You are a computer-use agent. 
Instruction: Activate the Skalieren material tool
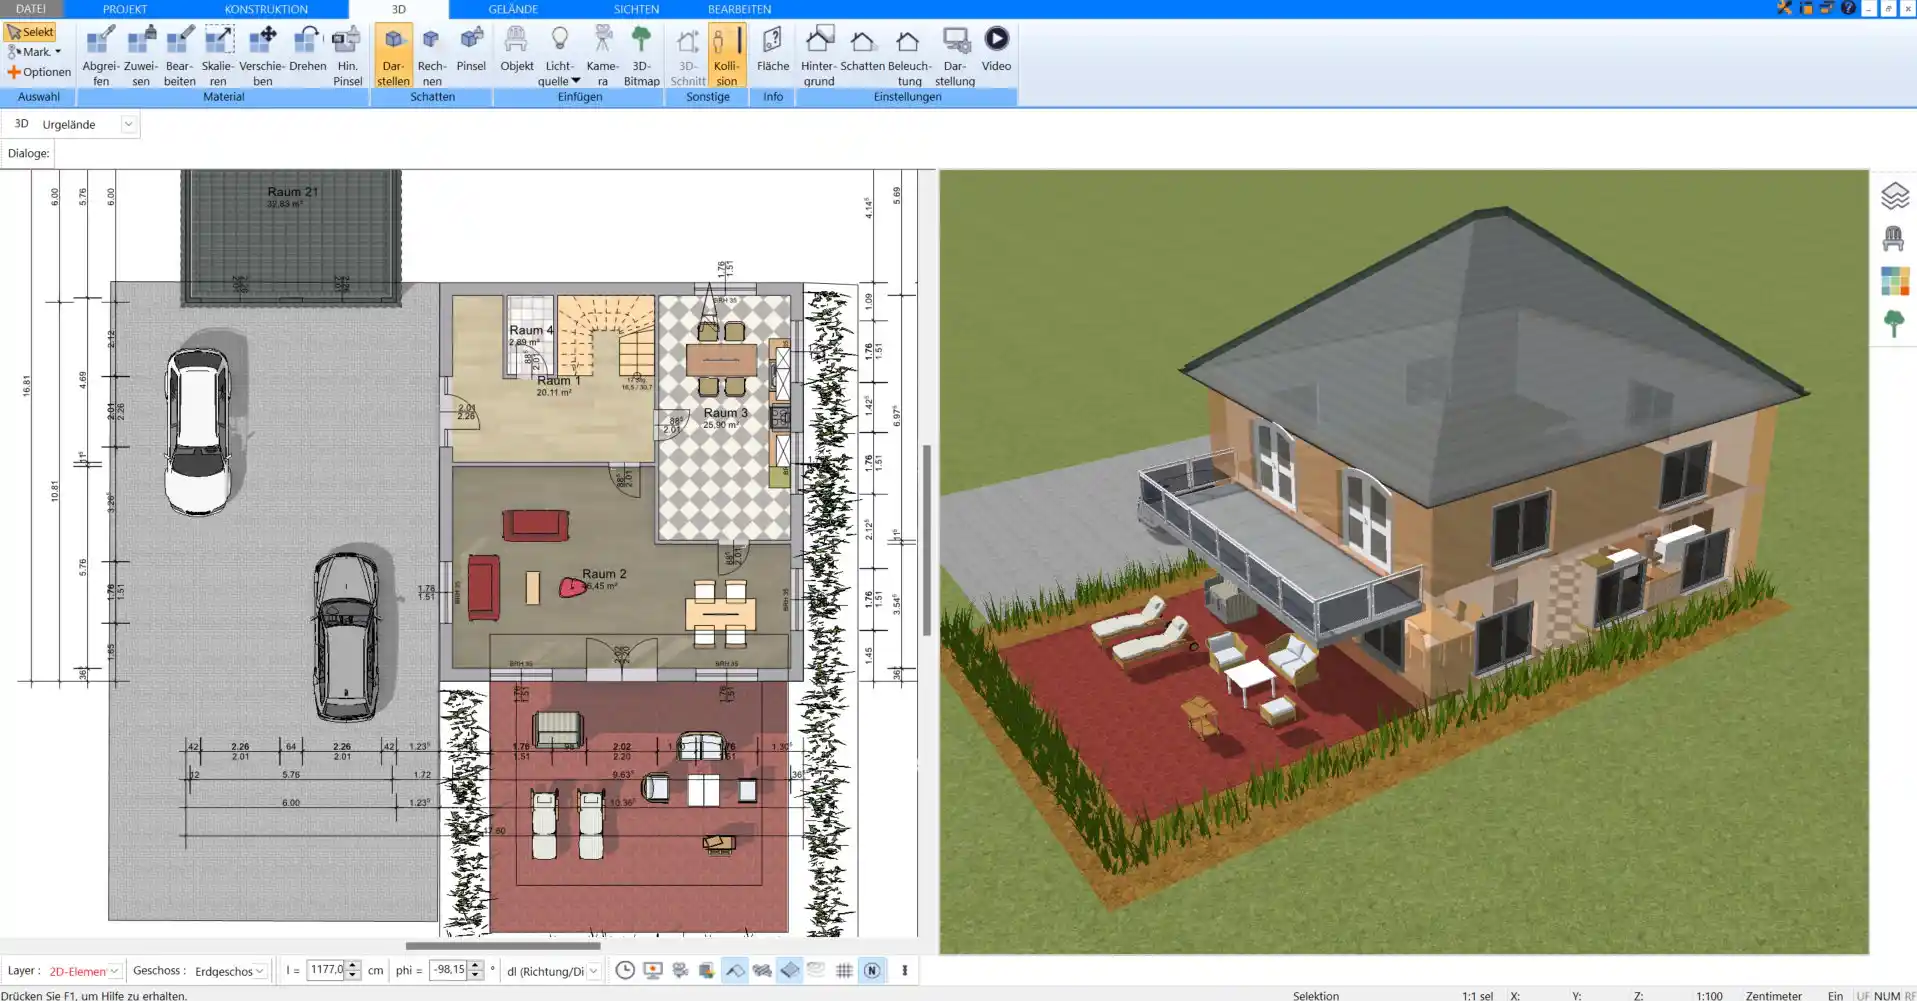coord(218,52)
